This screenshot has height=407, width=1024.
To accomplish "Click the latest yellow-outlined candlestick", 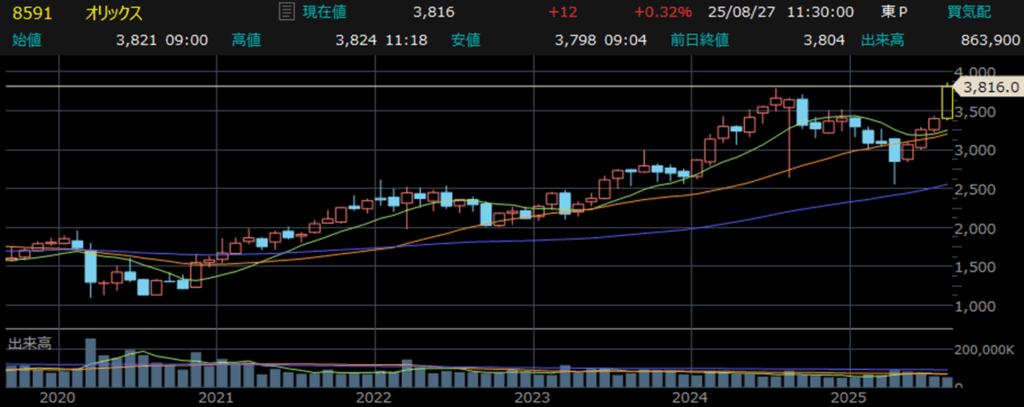I will click(946, 102).
